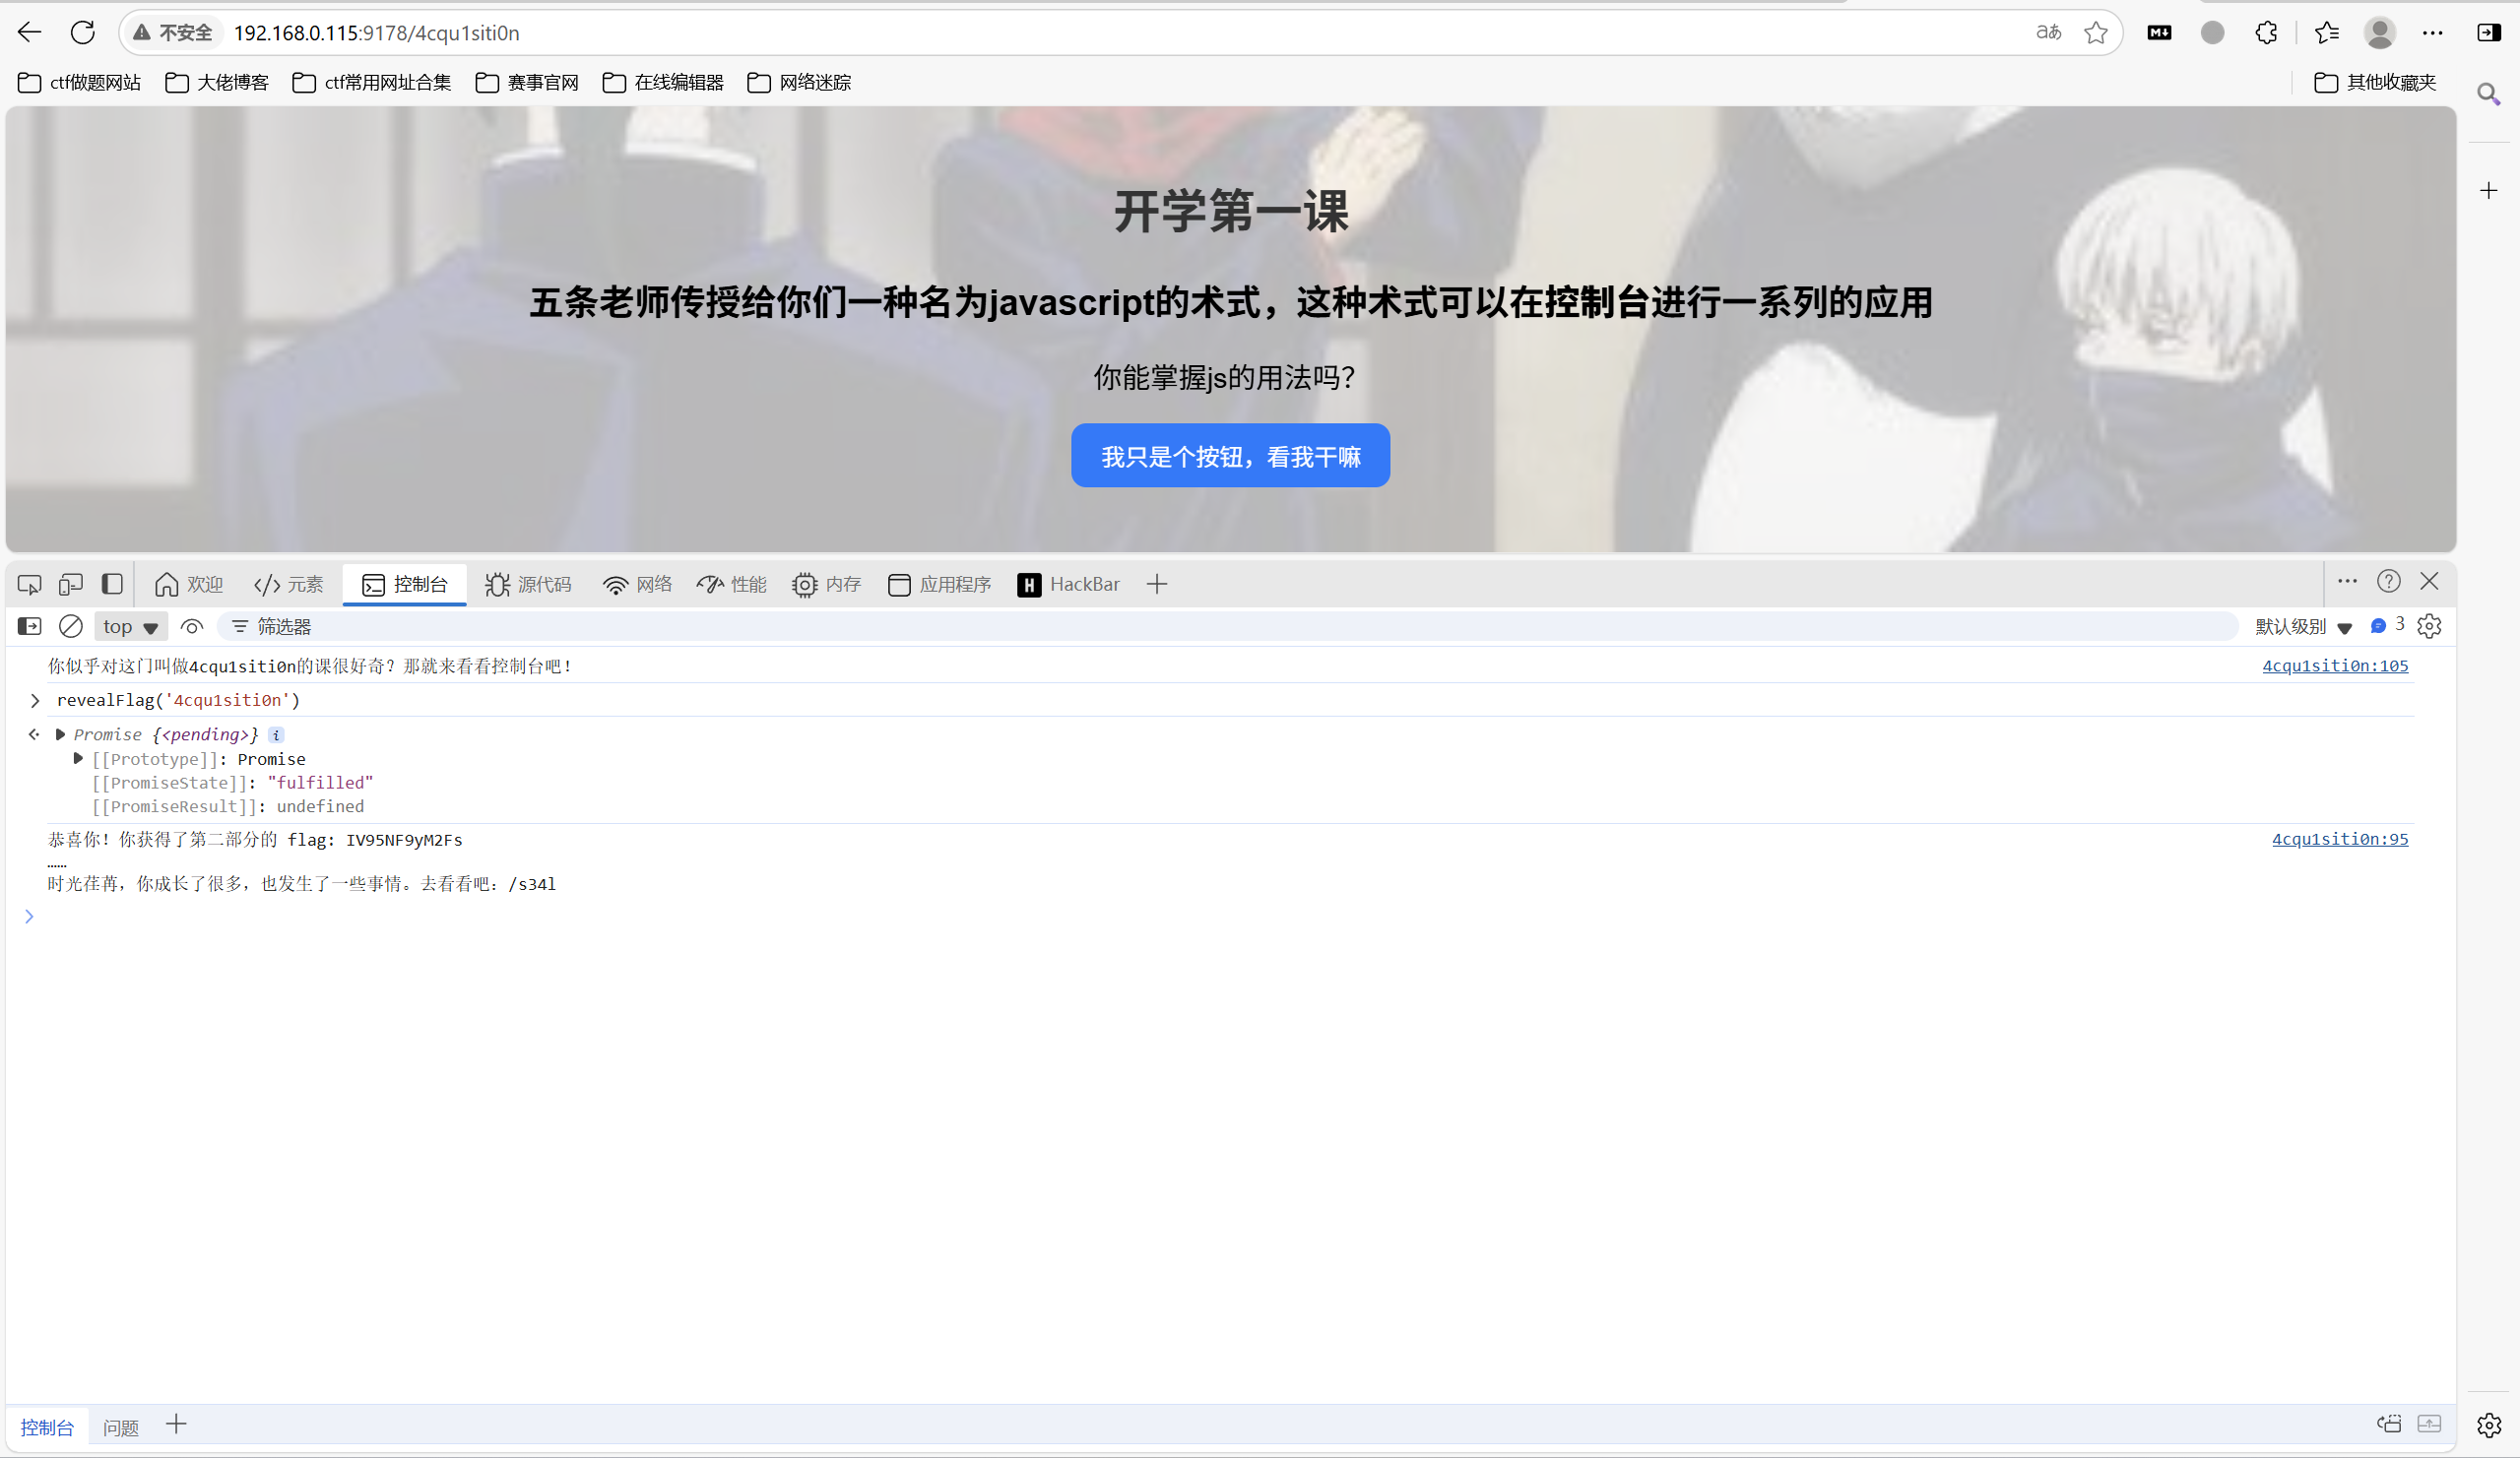Image resolution: width=2520 pixels, height=1458 pixels.
Task: Select the 控制台 drawer tab at bottom
Action: coord(47,1427)
